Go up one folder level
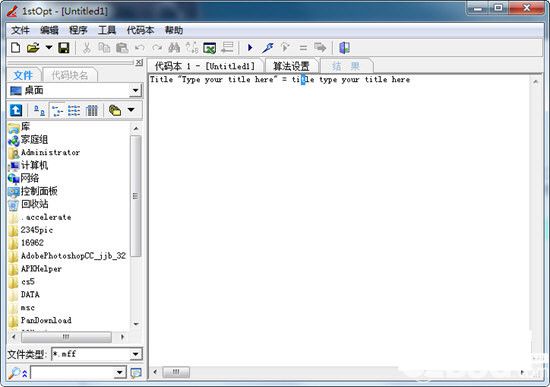The image size is (550, 387). [16, 111]
